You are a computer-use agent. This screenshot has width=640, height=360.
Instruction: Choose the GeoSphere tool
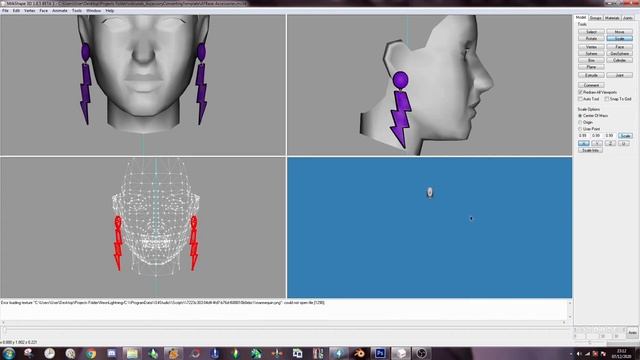click(x=619, y=53)
